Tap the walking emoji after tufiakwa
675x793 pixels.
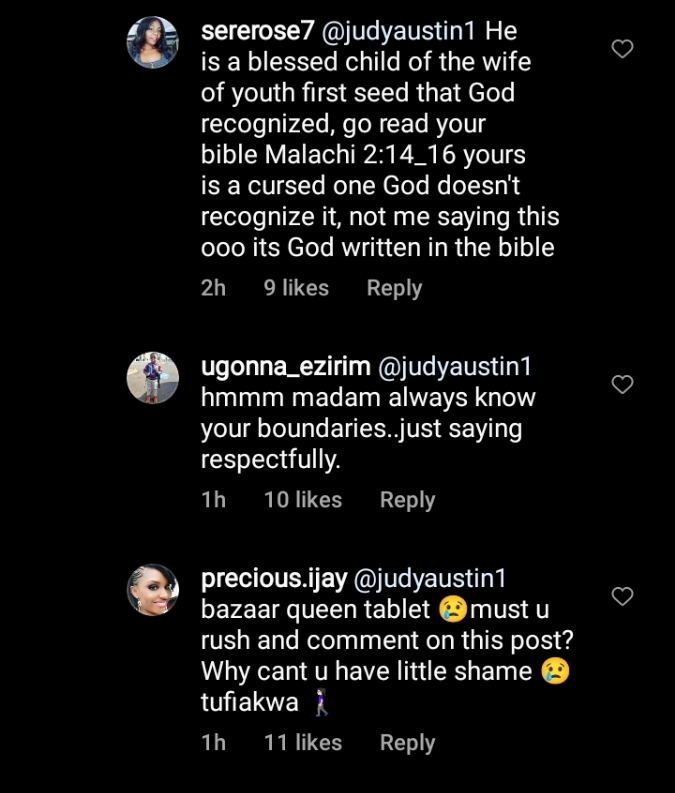pos(320,703)
